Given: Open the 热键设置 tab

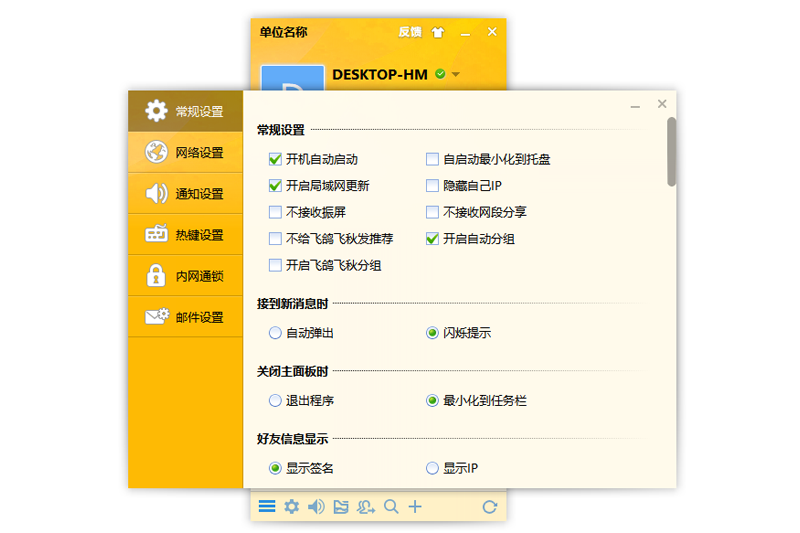Looking at the screenshot, I should 185,235.
